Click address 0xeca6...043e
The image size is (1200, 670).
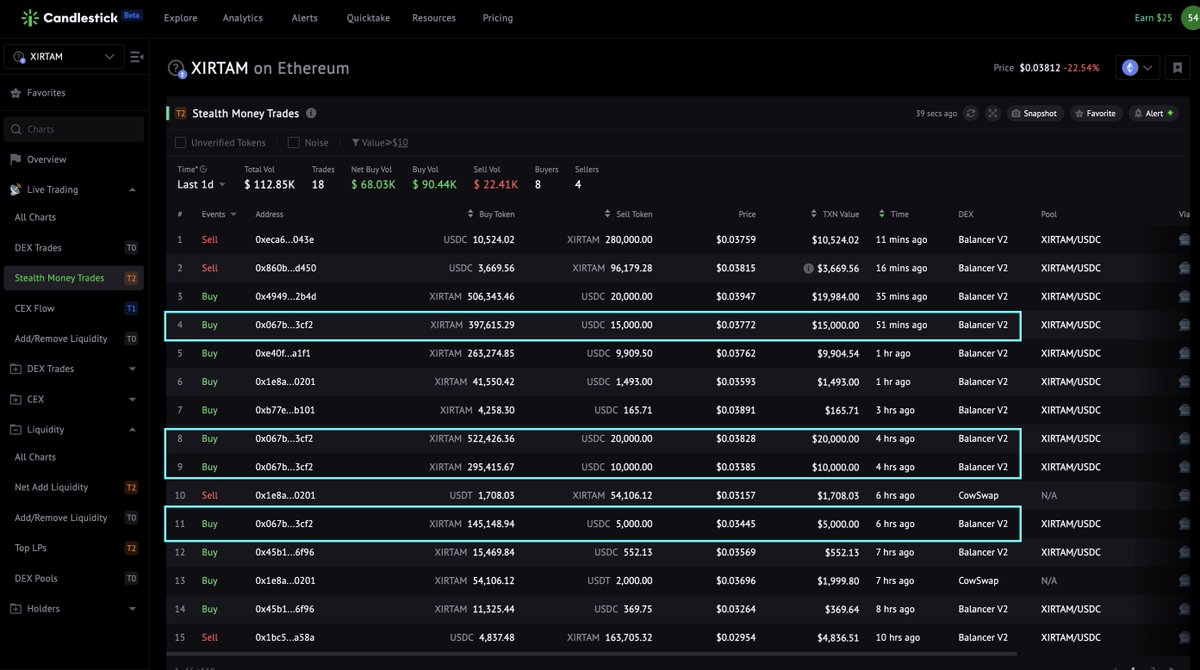(285, 240)
